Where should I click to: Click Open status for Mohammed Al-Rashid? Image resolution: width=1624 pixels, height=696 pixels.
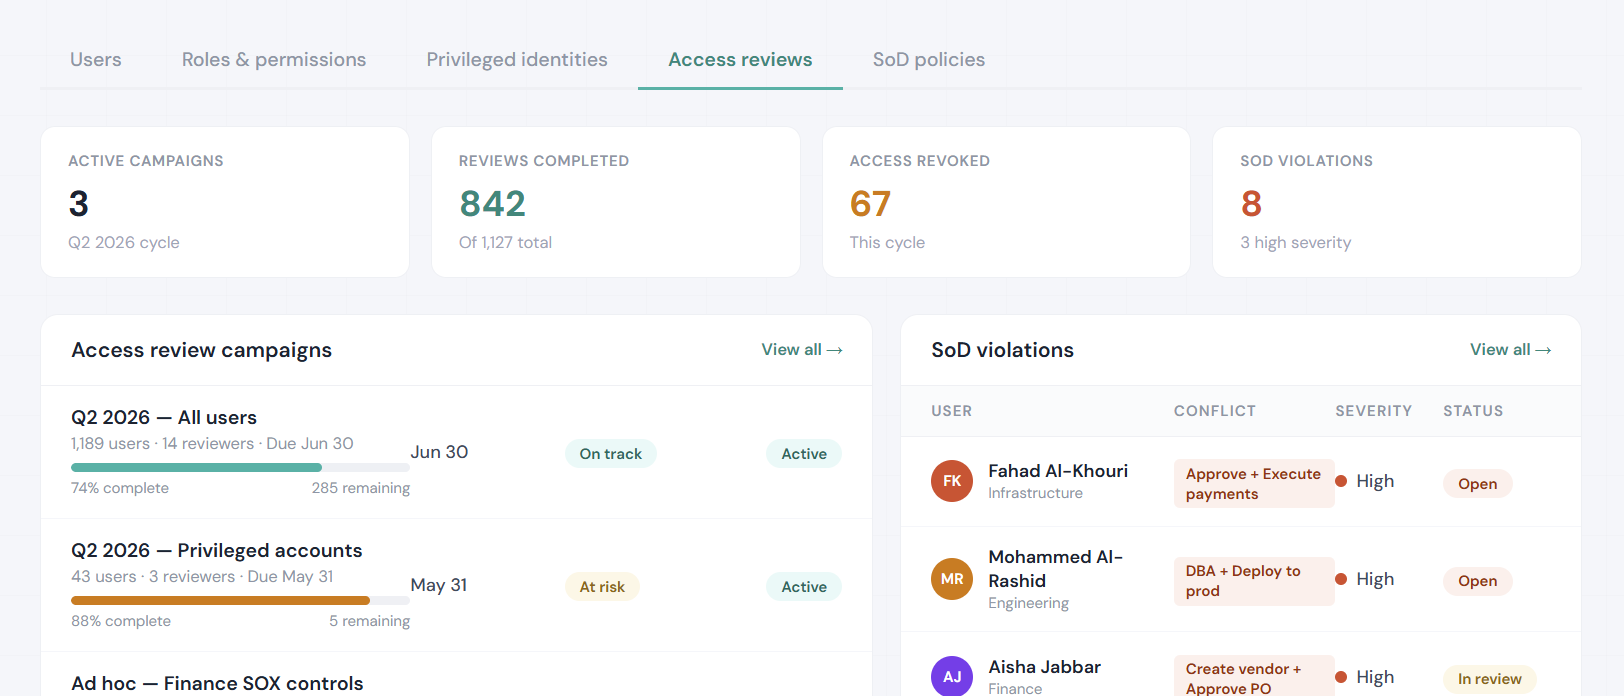(1478, 581)
